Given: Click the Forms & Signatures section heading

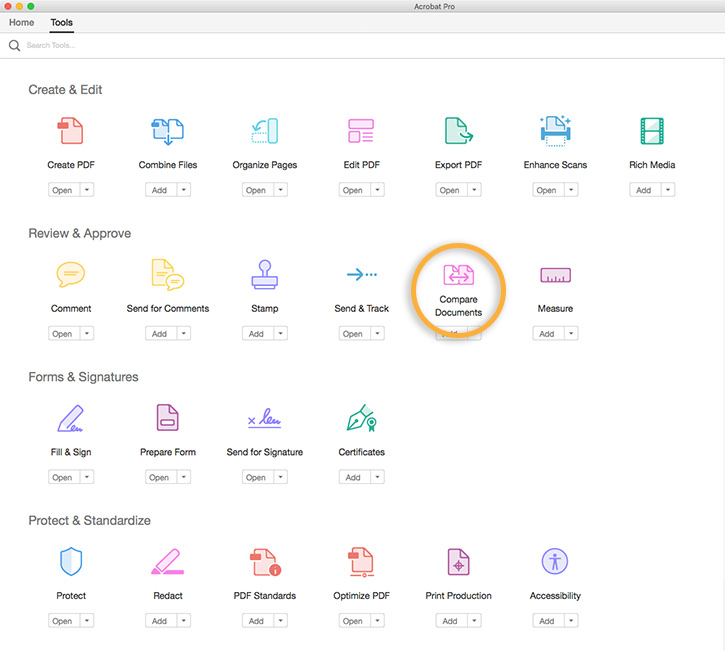Looking at the screenshot, I should click(x=83, y=377).
